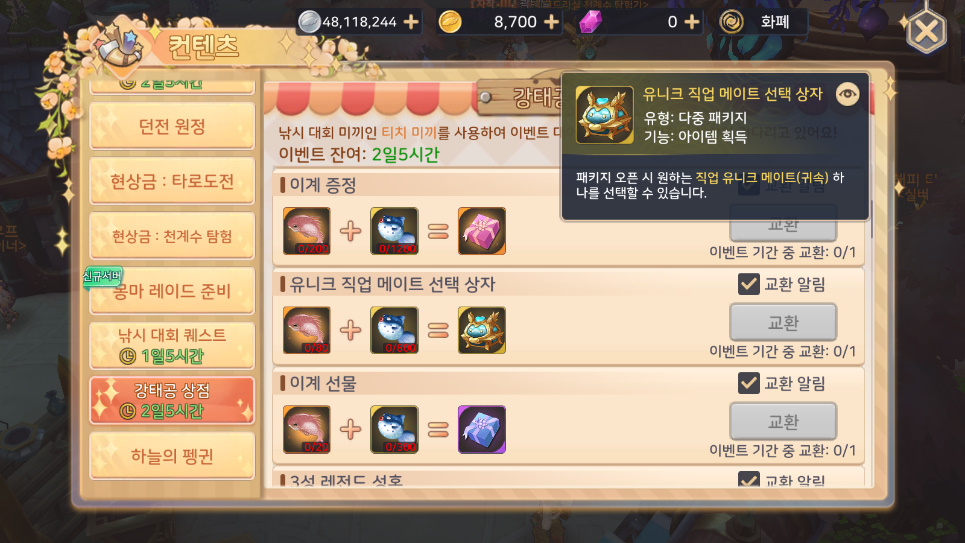
Task: Add gold coins with the plus icon
Action: point(551,22)
